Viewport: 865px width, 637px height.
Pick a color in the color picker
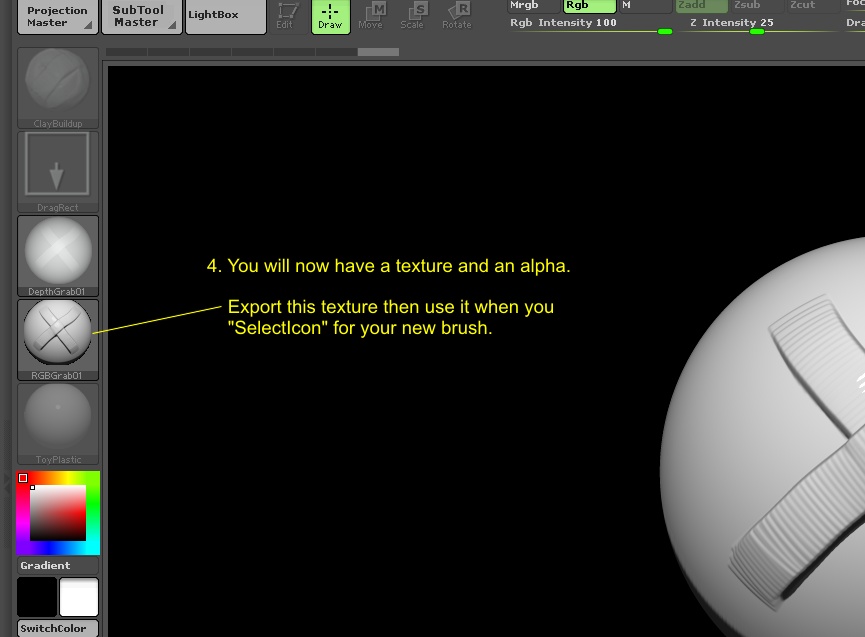[58, 513]
